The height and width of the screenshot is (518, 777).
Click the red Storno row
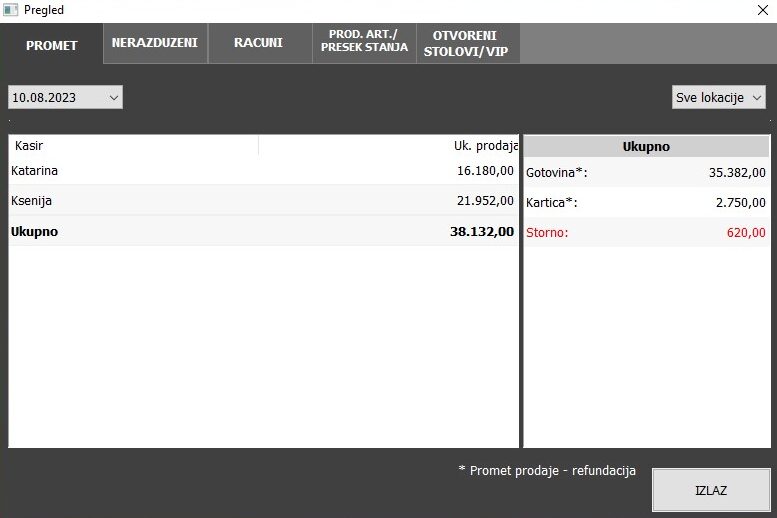tap(646, 232)
